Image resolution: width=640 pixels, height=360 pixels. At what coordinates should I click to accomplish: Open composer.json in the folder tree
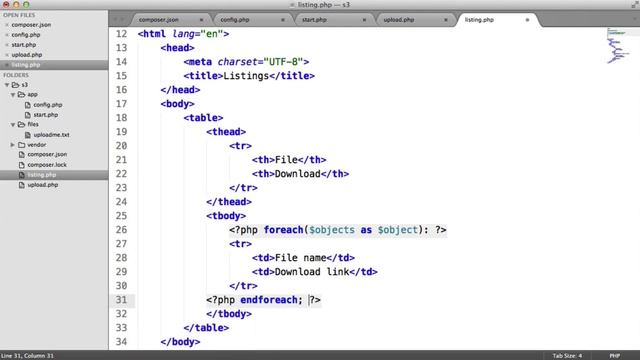pyautogui.click(x=47, y=155)
